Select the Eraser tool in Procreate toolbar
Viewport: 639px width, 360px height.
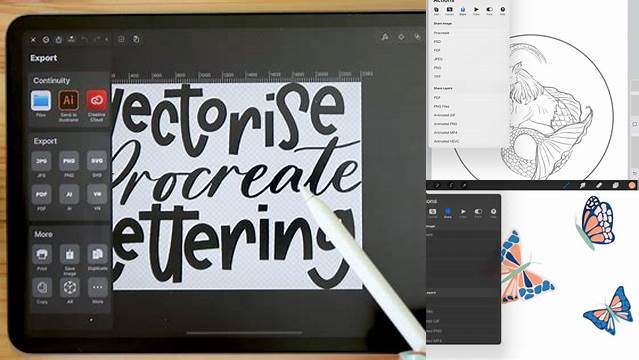599,185
